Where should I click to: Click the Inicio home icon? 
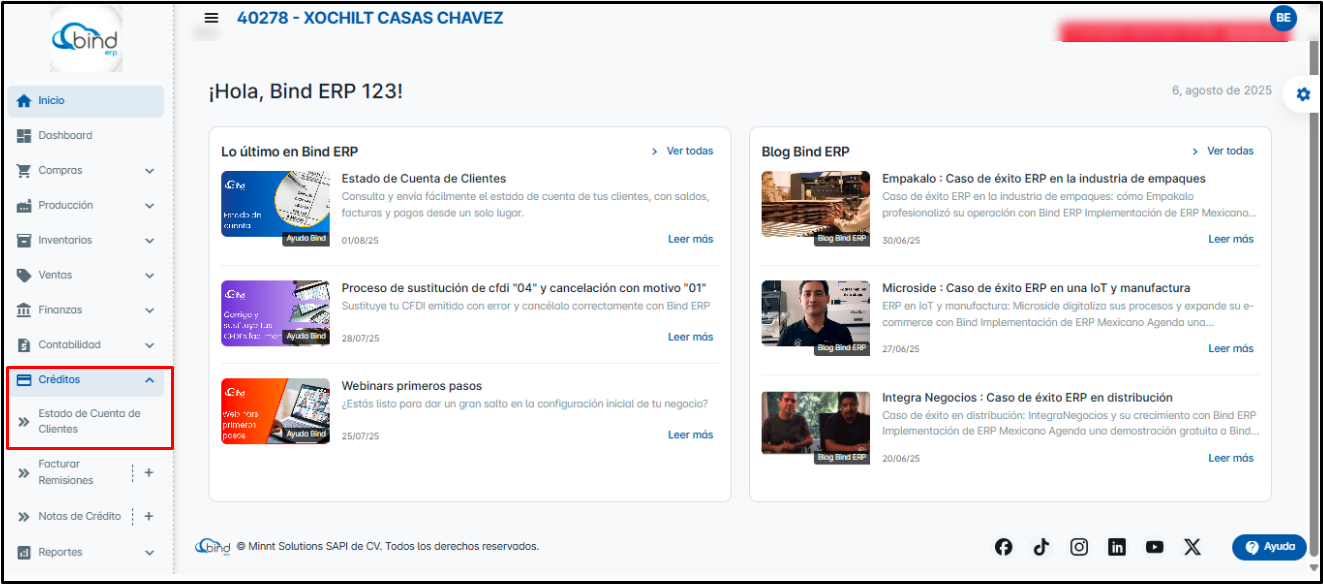point(25,101)
